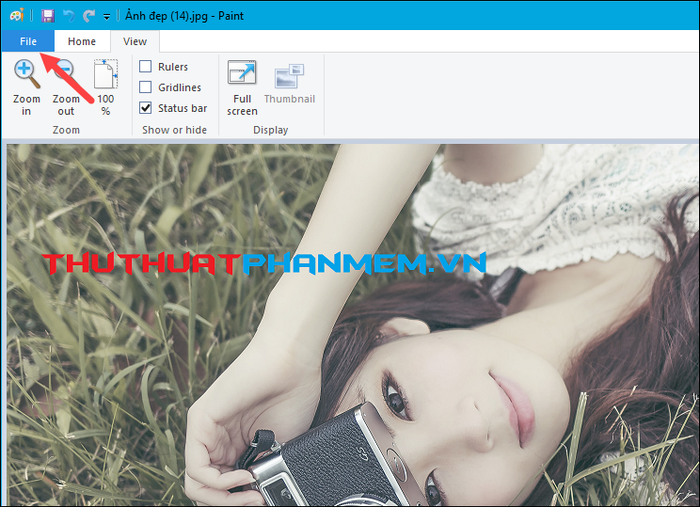This screenshot has width=700, height=507.
Task: Uncheck the Status bar option
Action: (x=146, y=108)
